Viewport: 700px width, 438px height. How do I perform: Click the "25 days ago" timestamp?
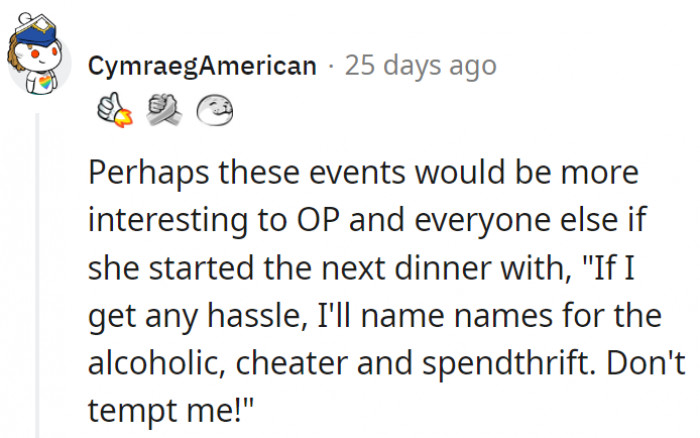coord(420,66)
